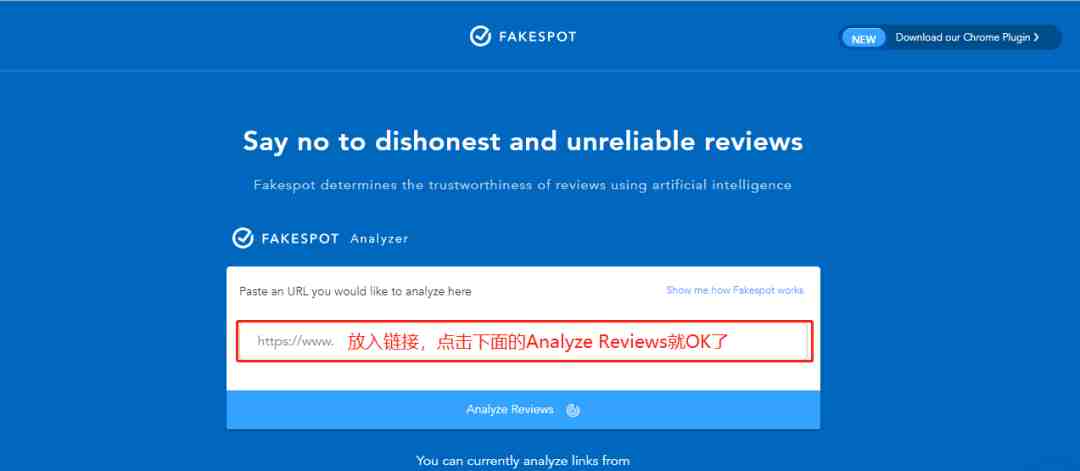Click the chevron arrow after Chrome Plugin
This screenshot has width=1080, height=471.
pos(1036,38)
